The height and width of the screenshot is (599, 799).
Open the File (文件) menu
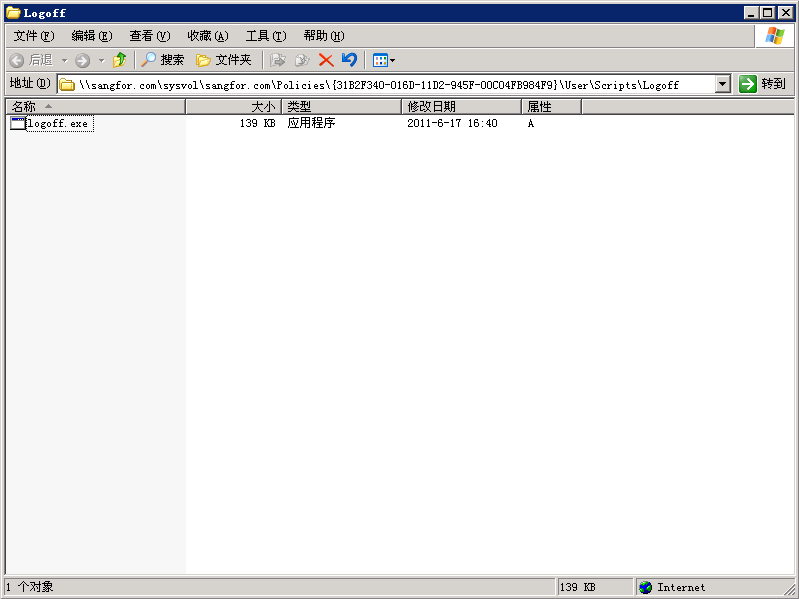point(33,36)
